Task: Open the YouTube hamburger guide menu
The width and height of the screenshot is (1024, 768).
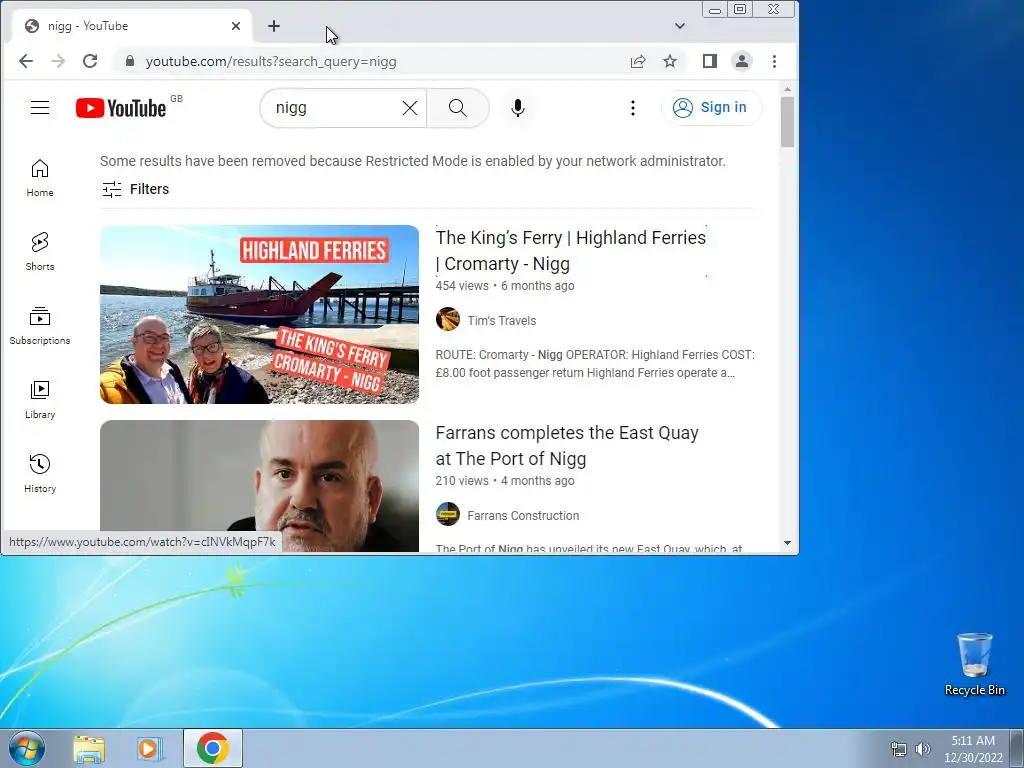Action: coord(40,108)
